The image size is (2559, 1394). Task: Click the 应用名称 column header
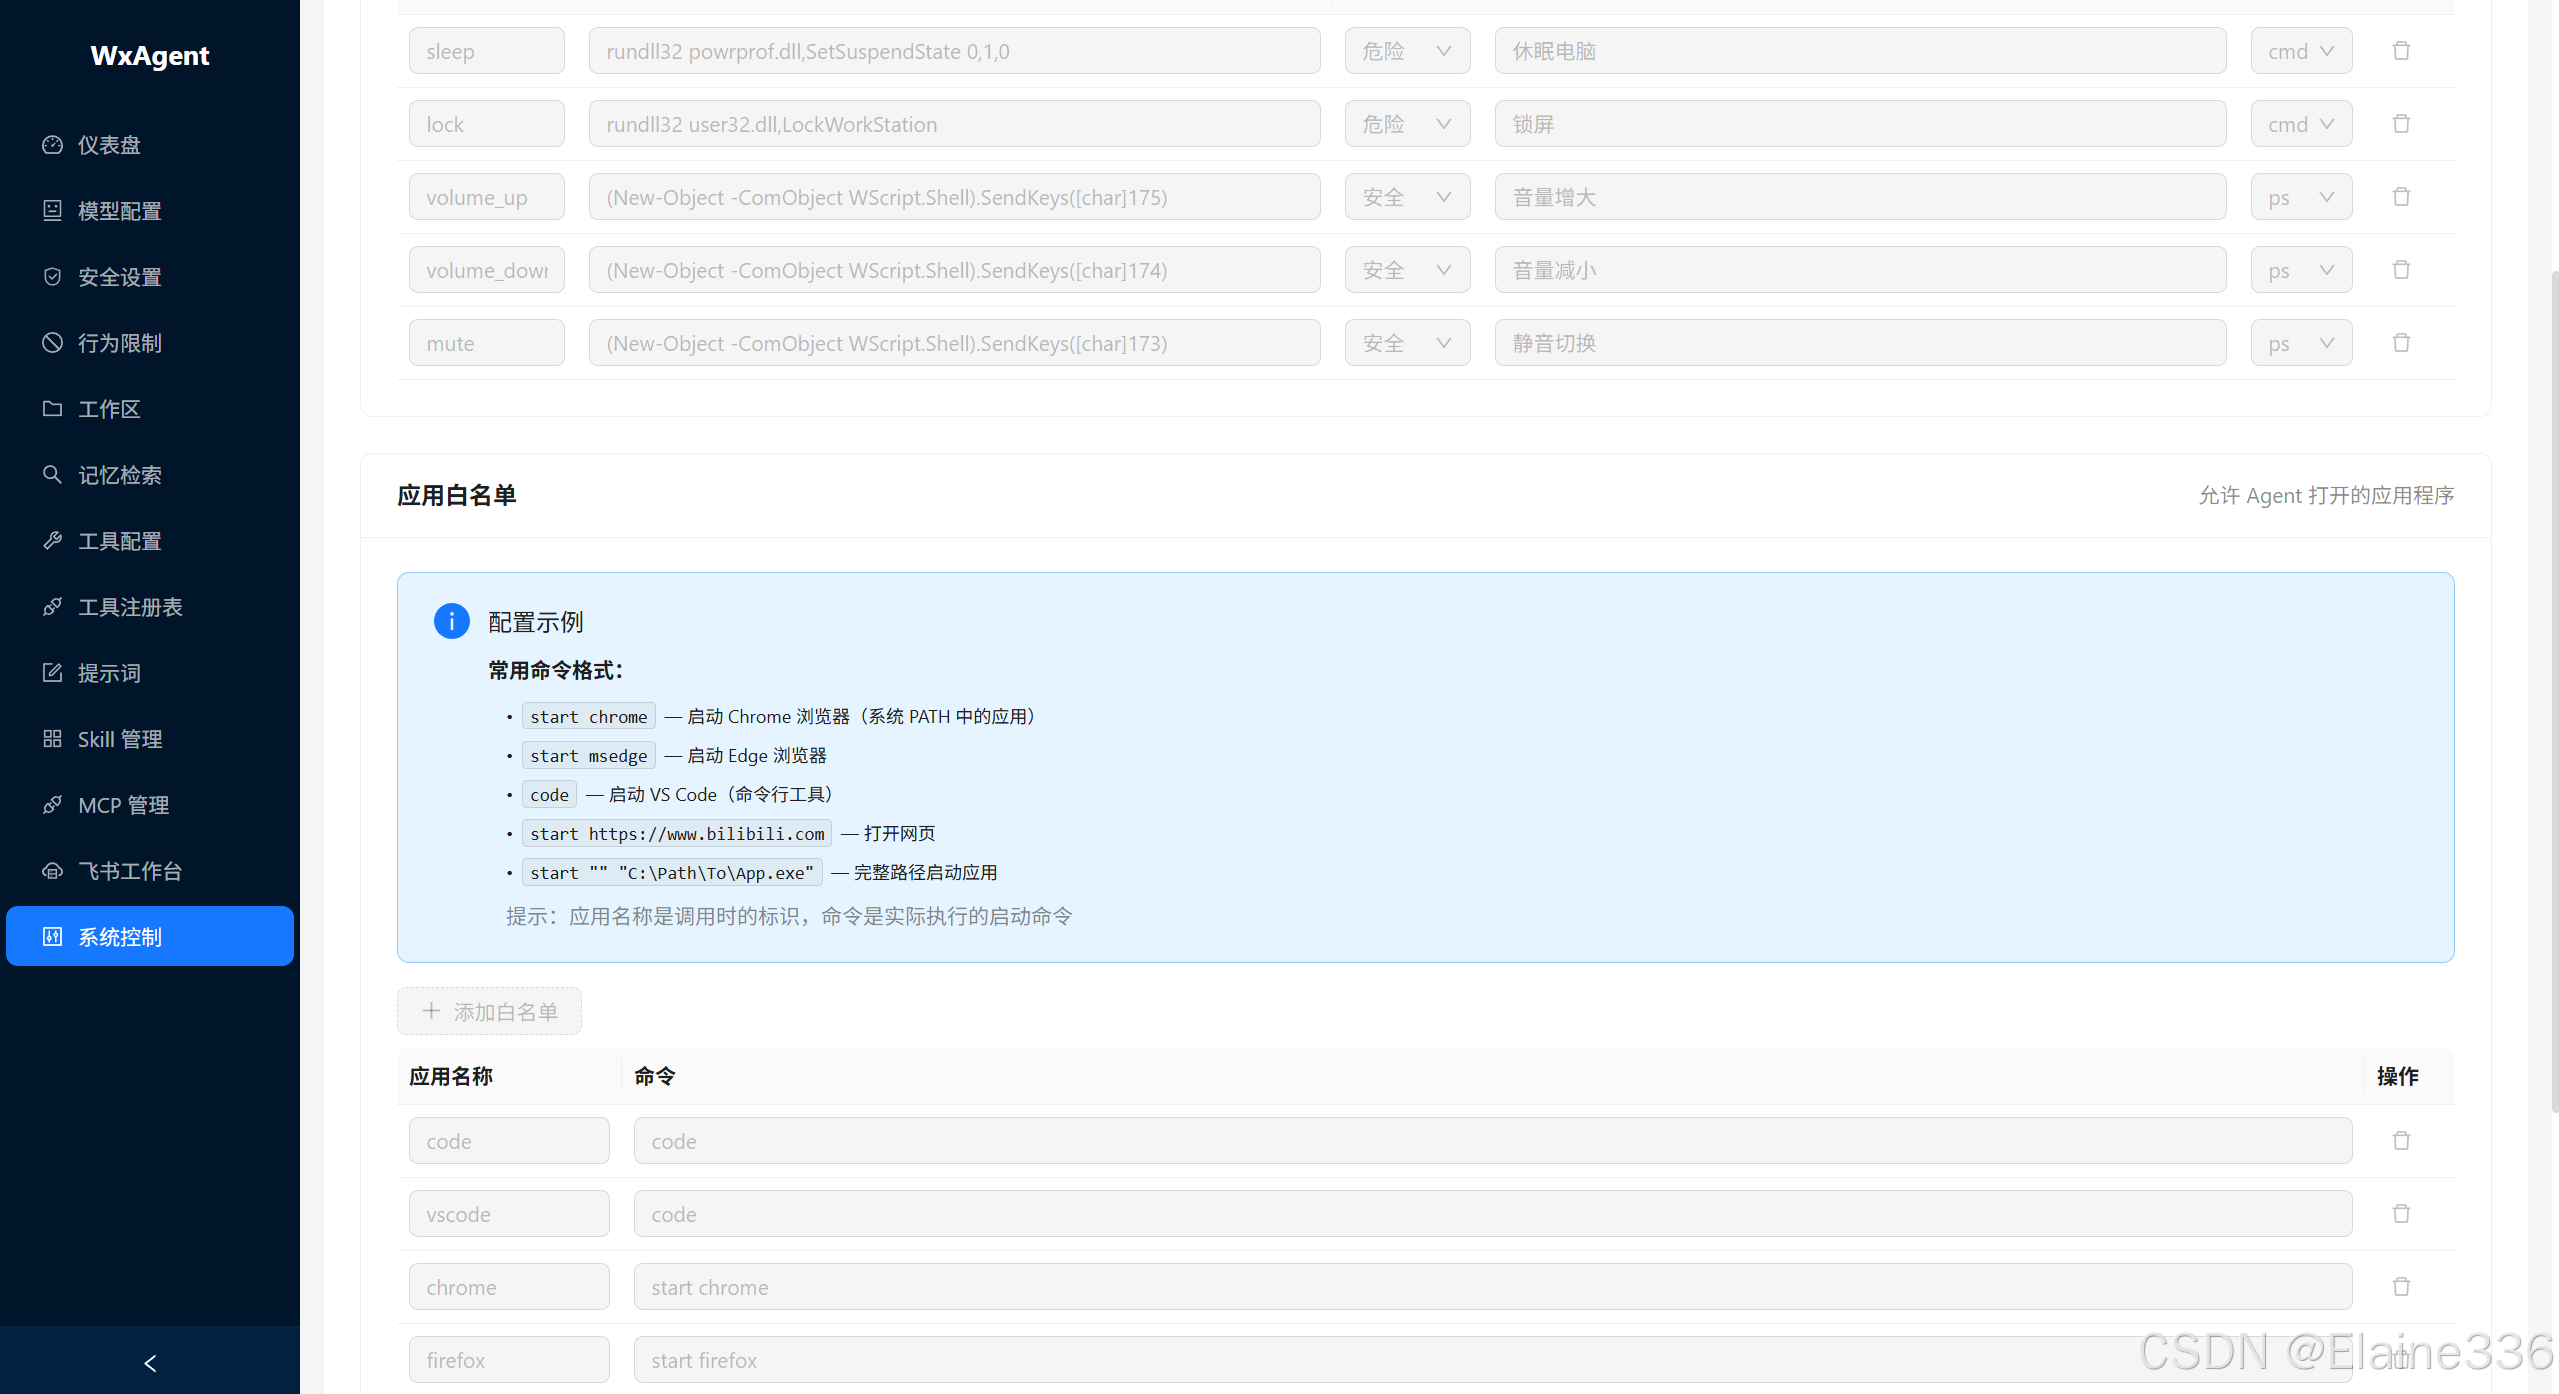[451, 1076]
